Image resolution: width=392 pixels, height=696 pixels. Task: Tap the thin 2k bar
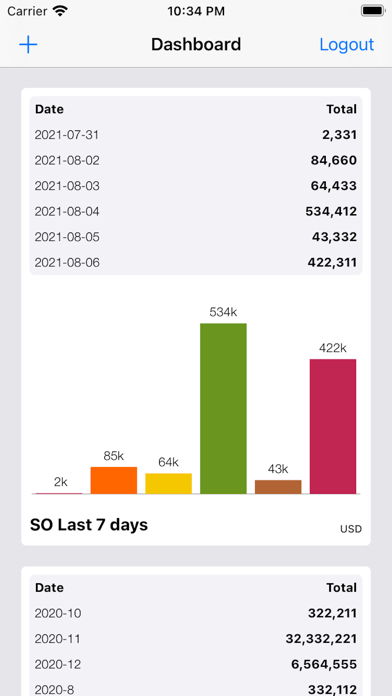click(x=59, y=493)
